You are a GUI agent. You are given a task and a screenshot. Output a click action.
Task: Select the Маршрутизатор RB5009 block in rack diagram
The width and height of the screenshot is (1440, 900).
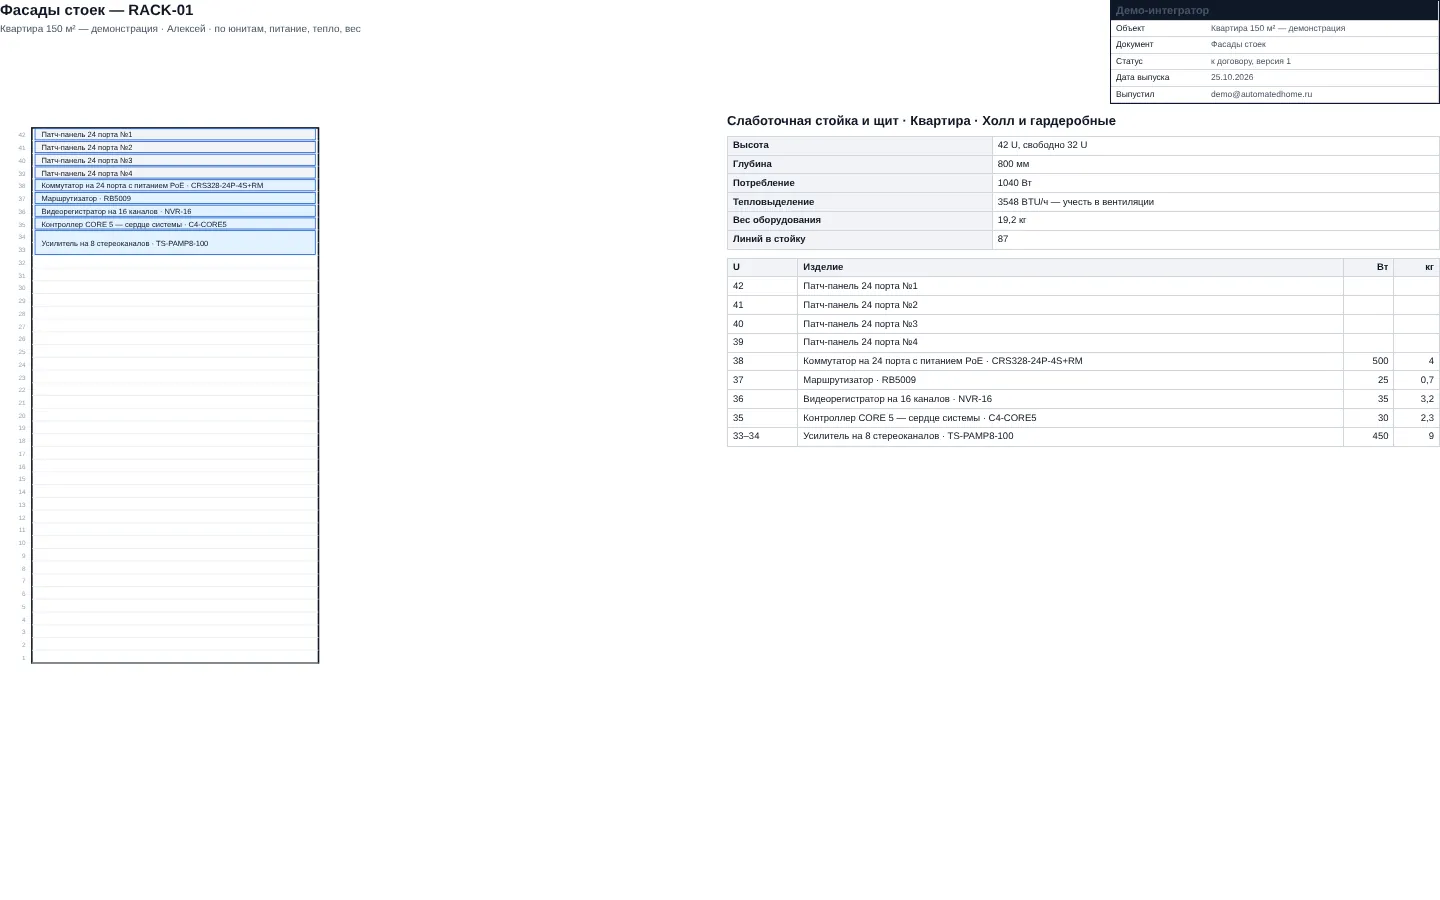click(175, 198)
